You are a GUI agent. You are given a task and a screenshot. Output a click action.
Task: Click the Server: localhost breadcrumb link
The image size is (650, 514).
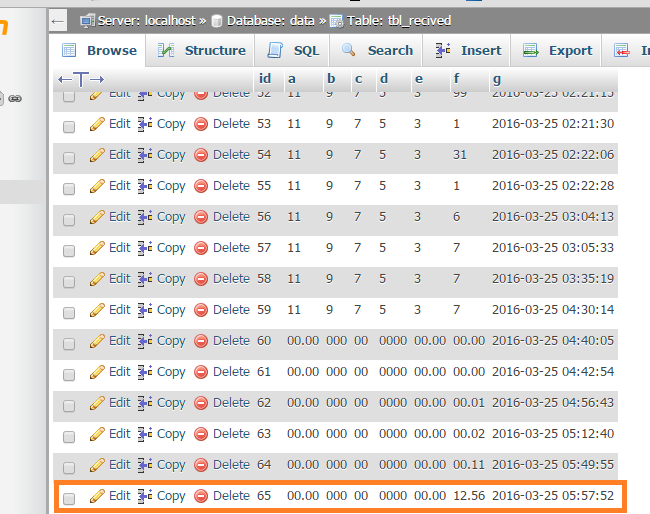[x=147, y=21]
